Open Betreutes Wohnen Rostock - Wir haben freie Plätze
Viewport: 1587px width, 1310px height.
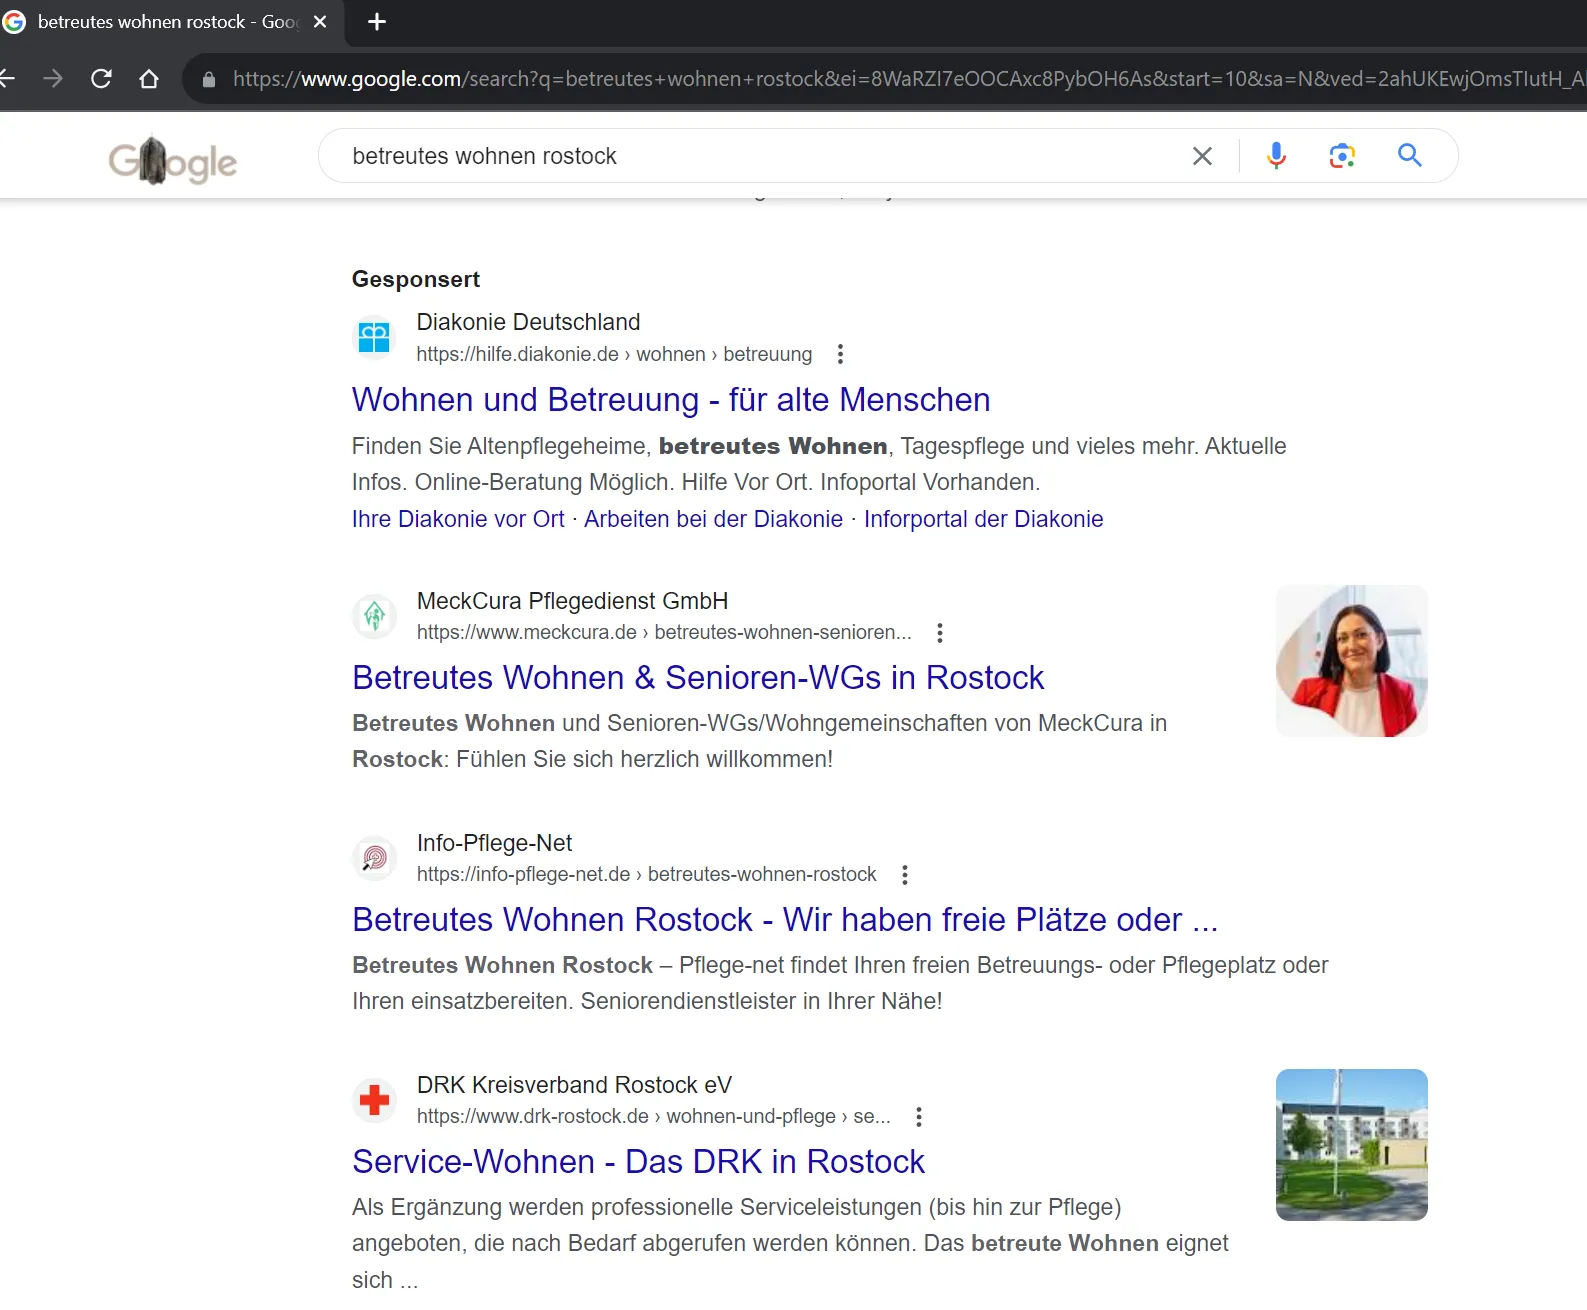[785, 920]
